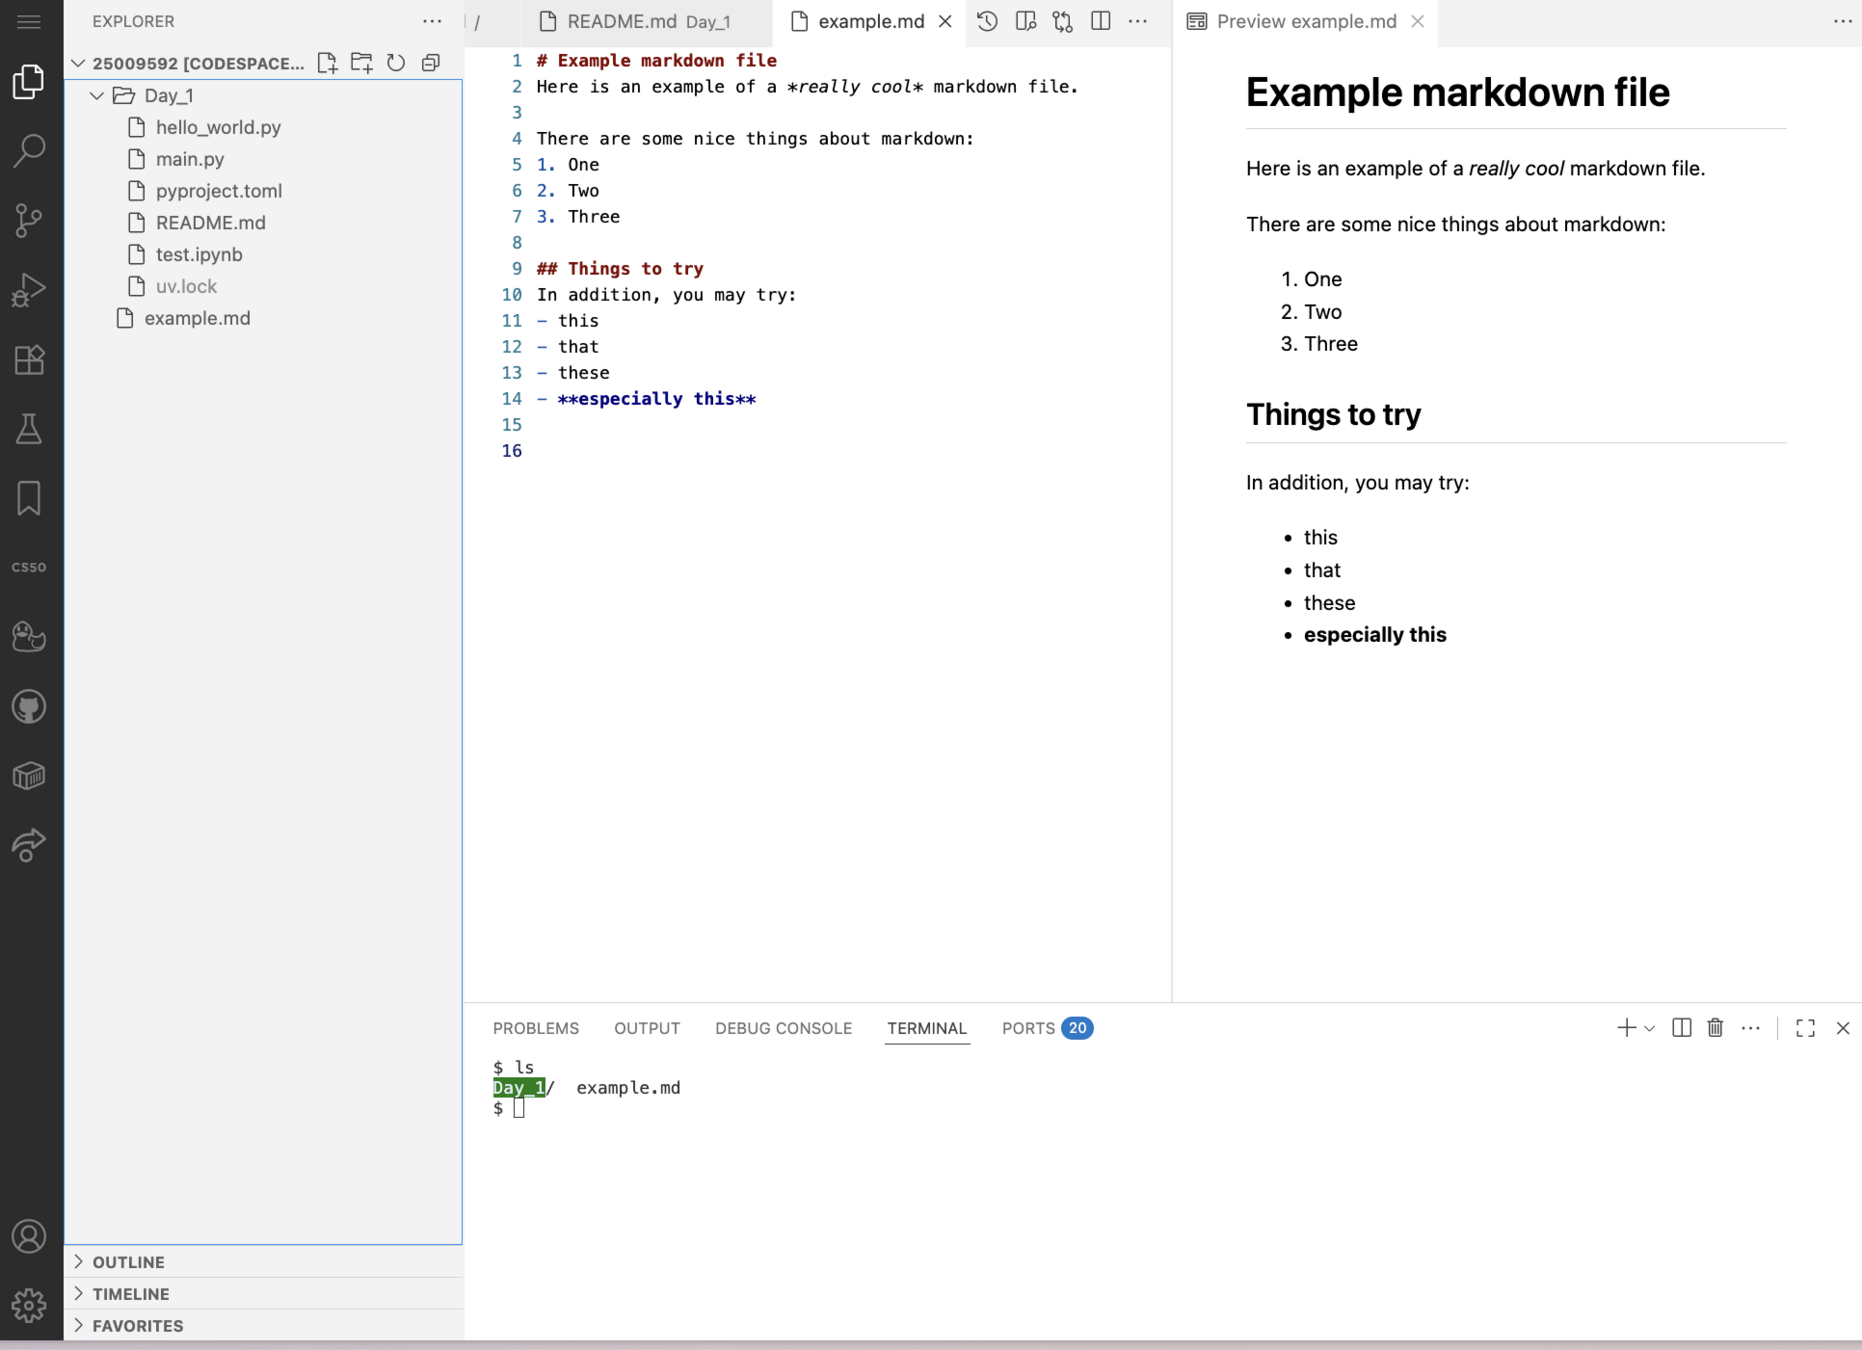Open the file timeline history icon
Viewport: 1862px width, 1350px height.
(x=987, y=21)
